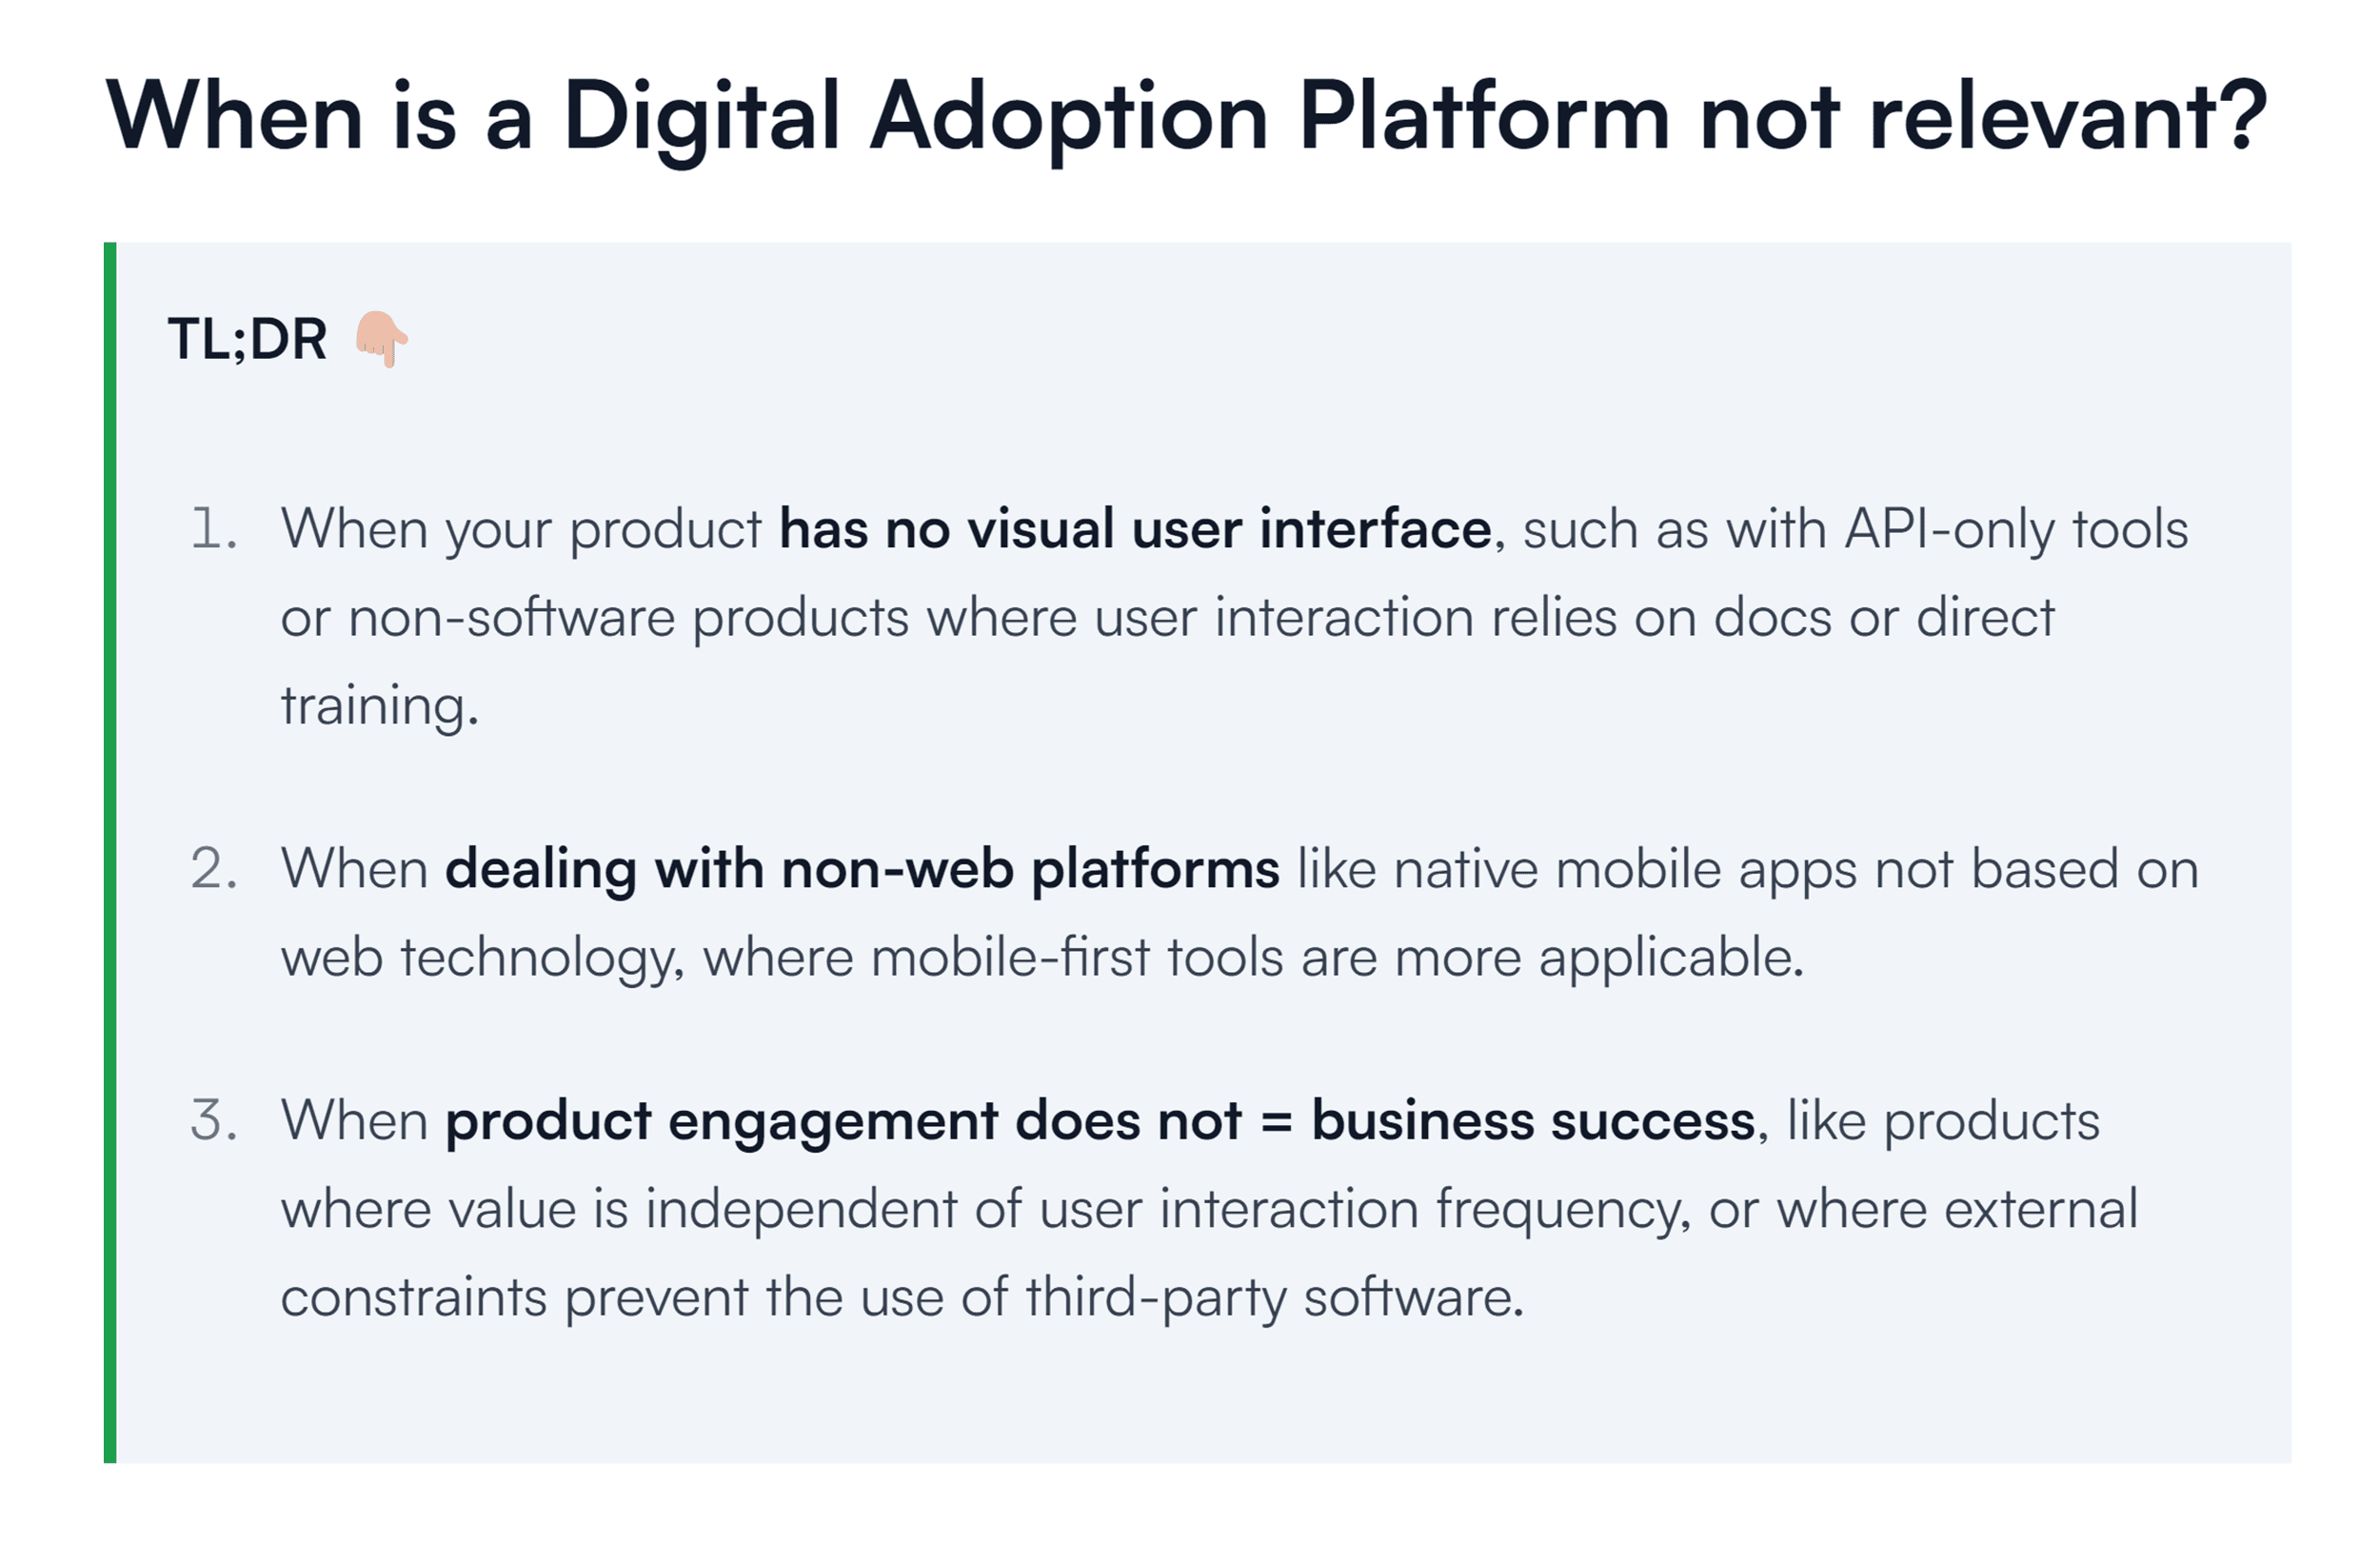Image resolution: width=2380 pixels, height=1543 pixels.
Task: Click the list number "3." marker
Action: (215, 1120)
